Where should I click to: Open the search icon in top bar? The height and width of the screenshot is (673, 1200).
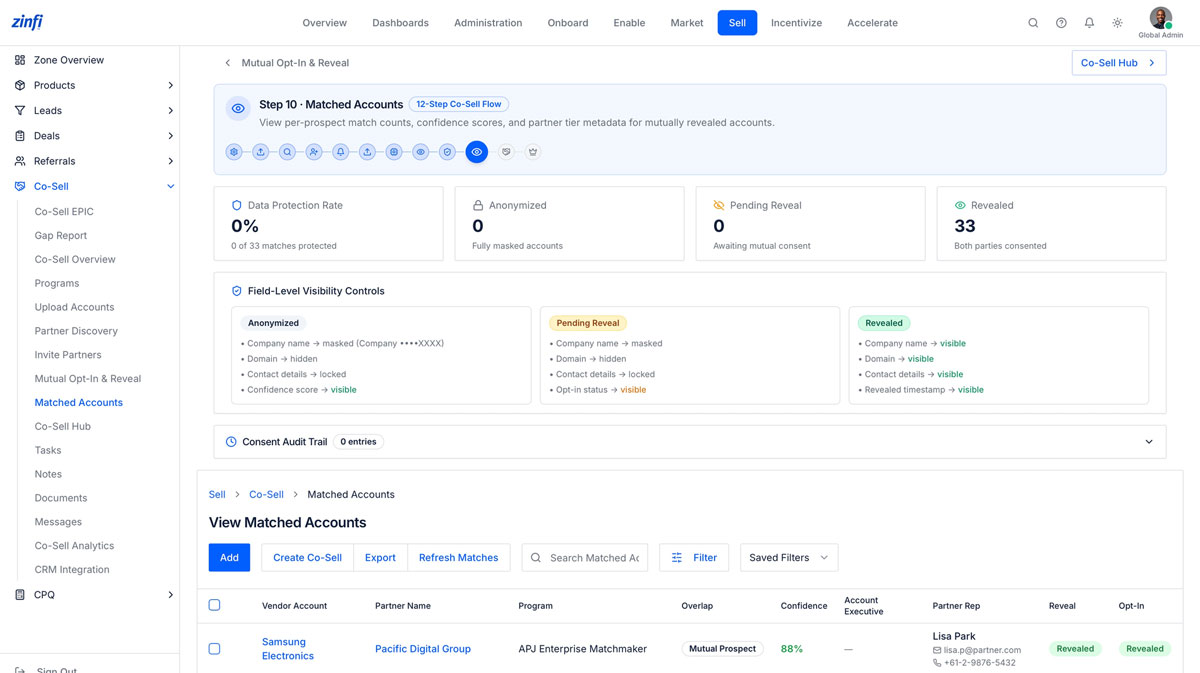pyautogui.click(x=1033, y=23)
